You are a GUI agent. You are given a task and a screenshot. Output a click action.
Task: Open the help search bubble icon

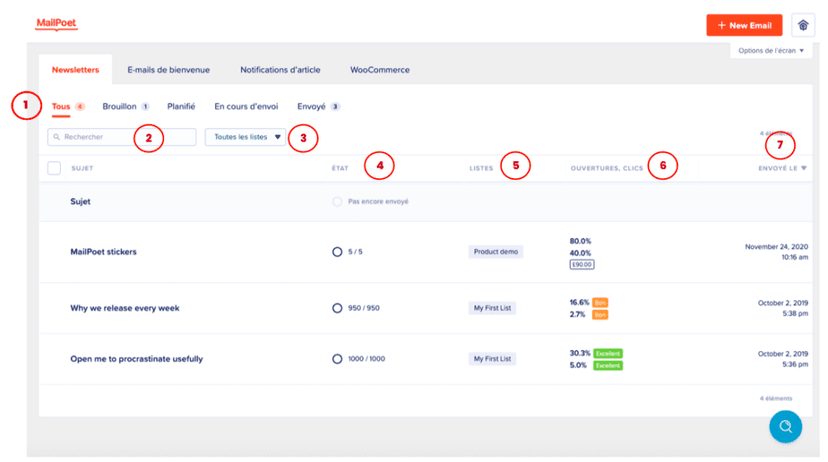point(785,427)
